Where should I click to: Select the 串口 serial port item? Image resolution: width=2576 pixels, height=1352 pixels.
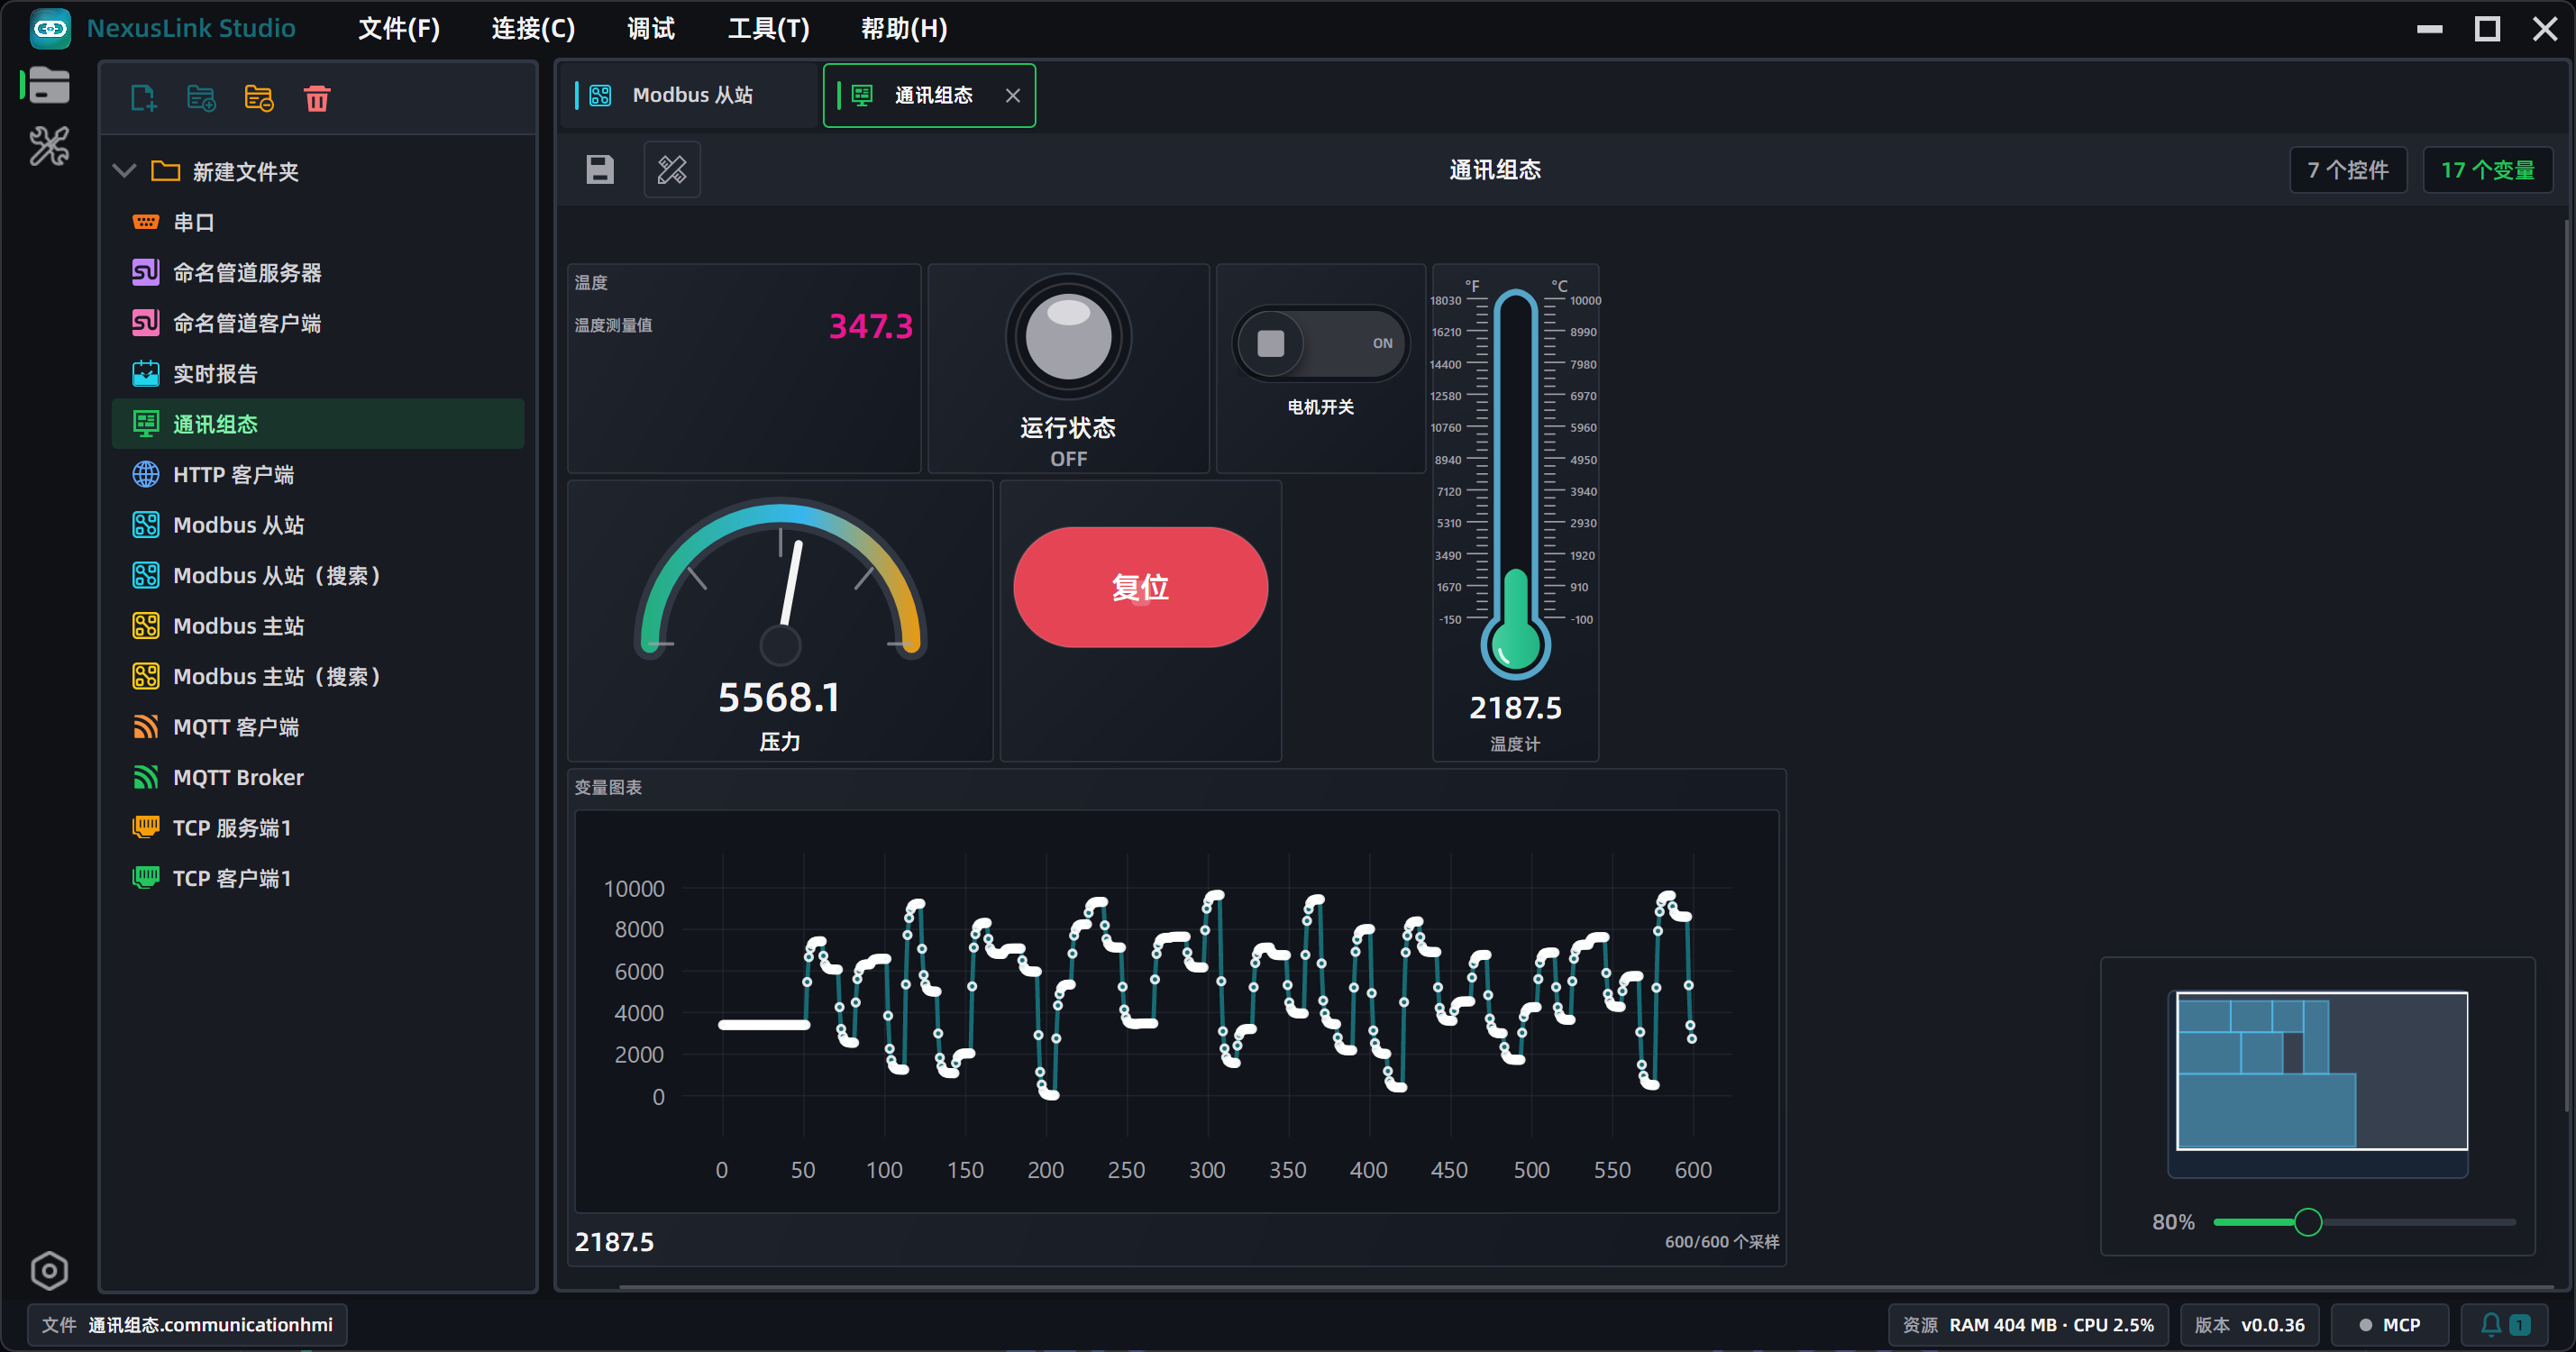pos(318,222)
